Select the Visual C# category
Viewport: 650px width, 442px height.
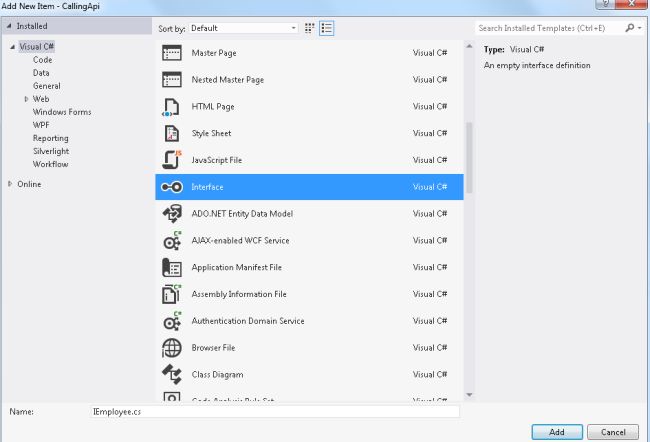pos(36,46)
